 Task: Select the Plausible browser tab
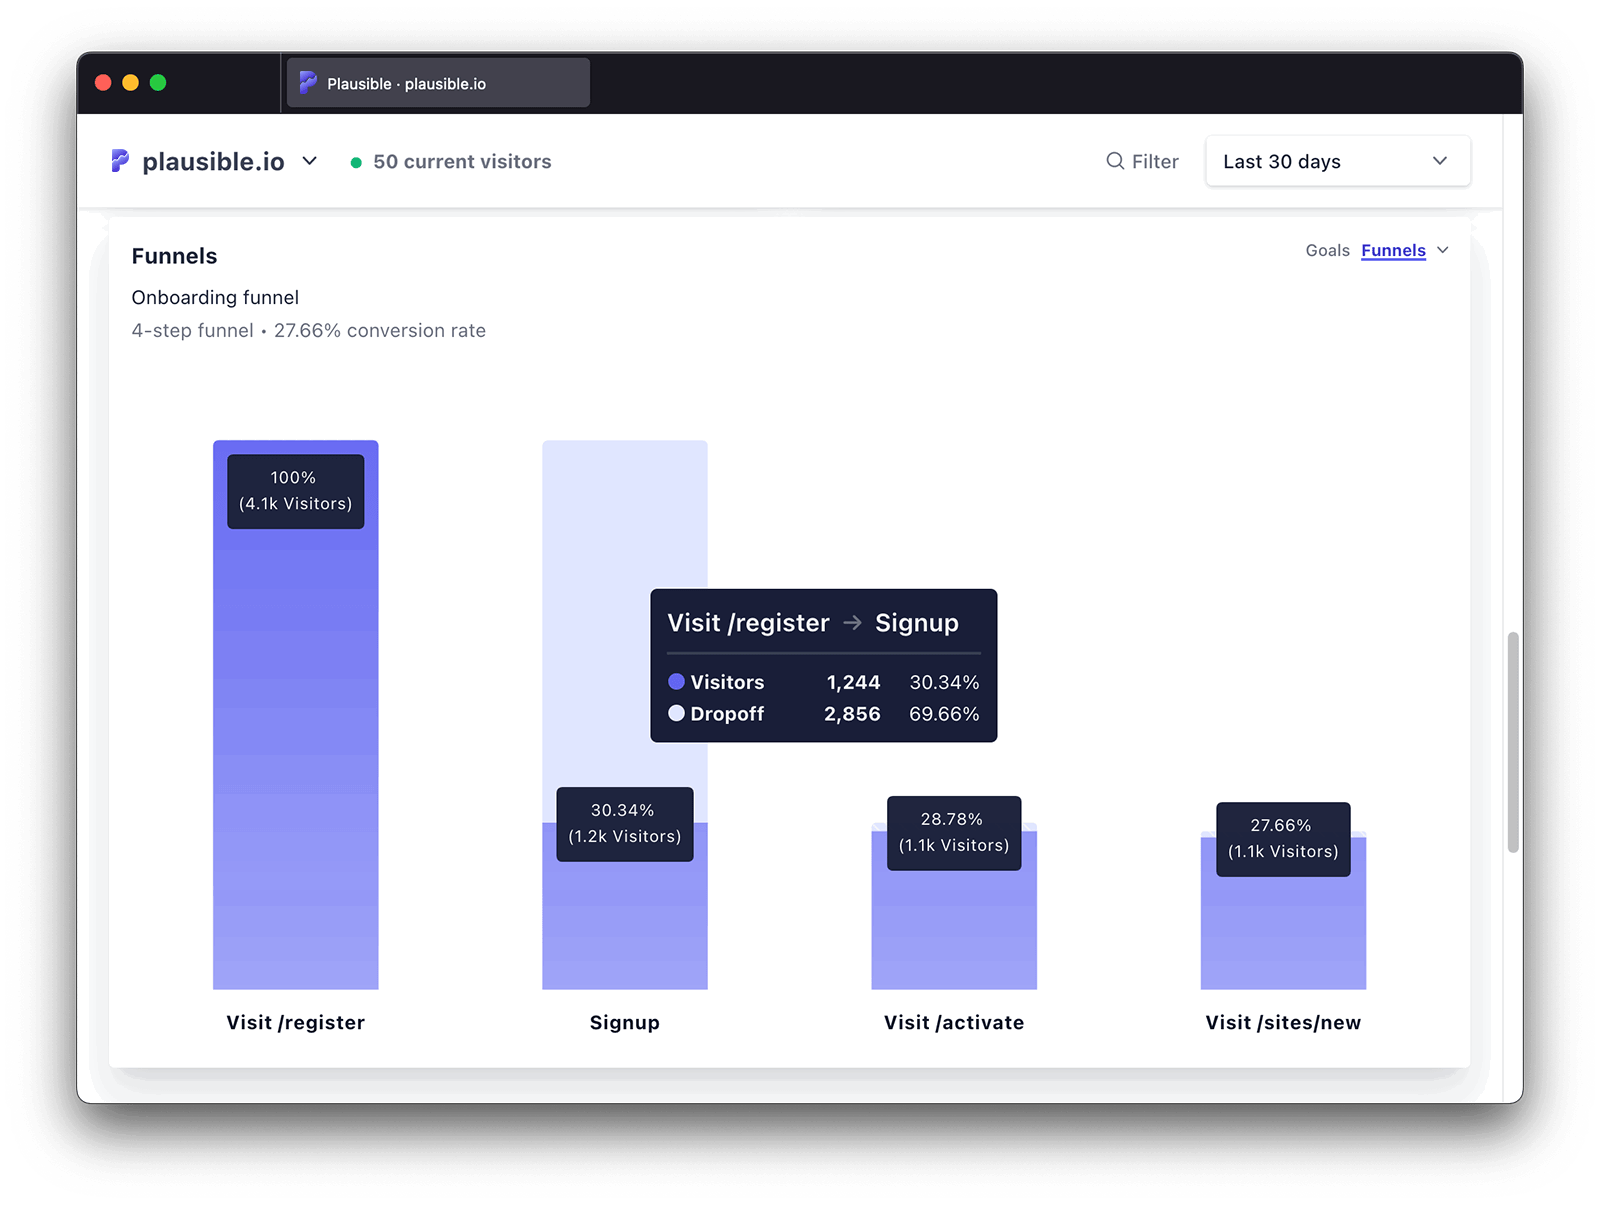click(437, 82)
